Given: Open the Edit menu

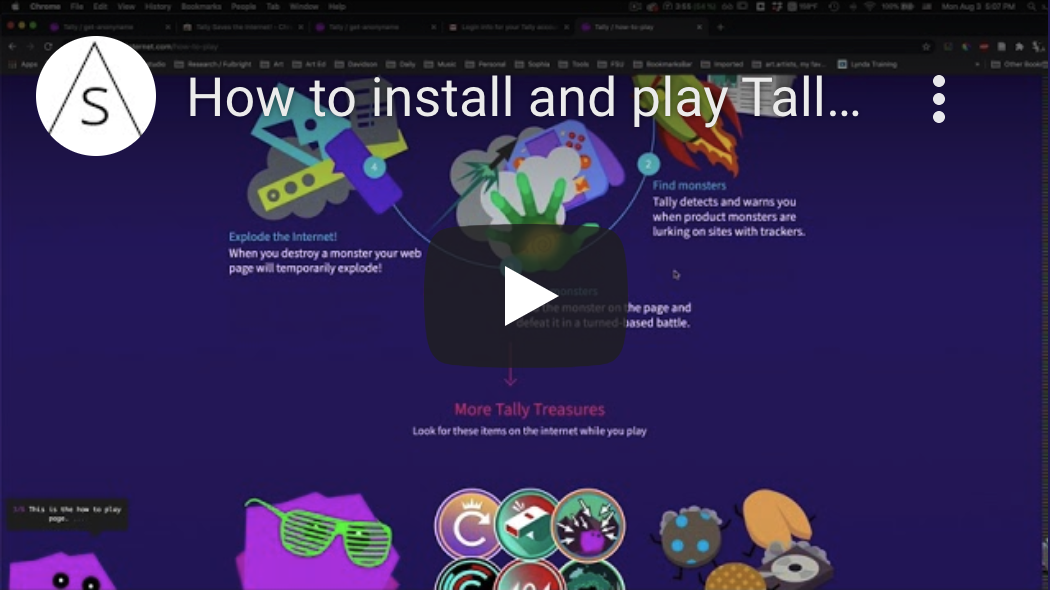Looking at the screenshot, I should click(x=100, y=7).
